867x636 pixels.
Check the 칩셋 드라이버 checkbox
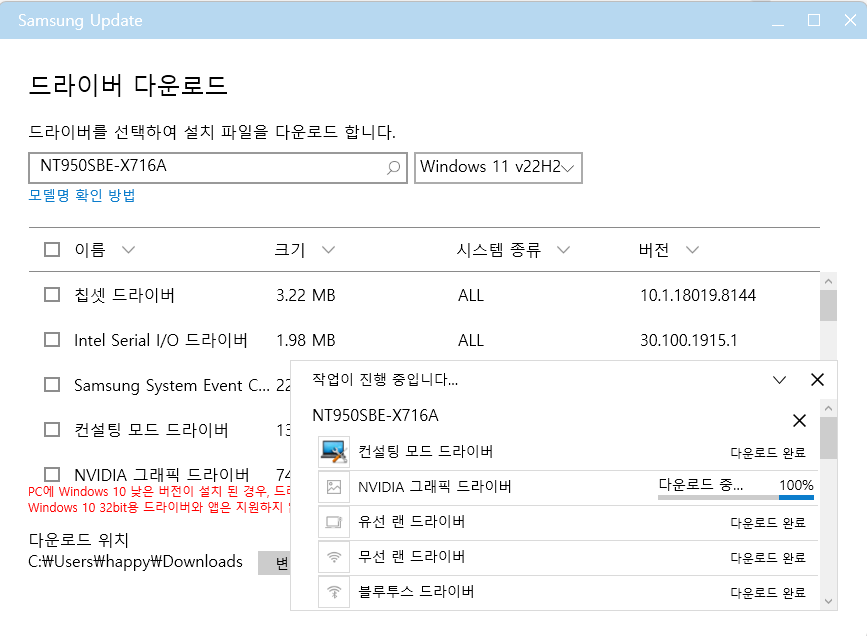(x=52, y=294)
